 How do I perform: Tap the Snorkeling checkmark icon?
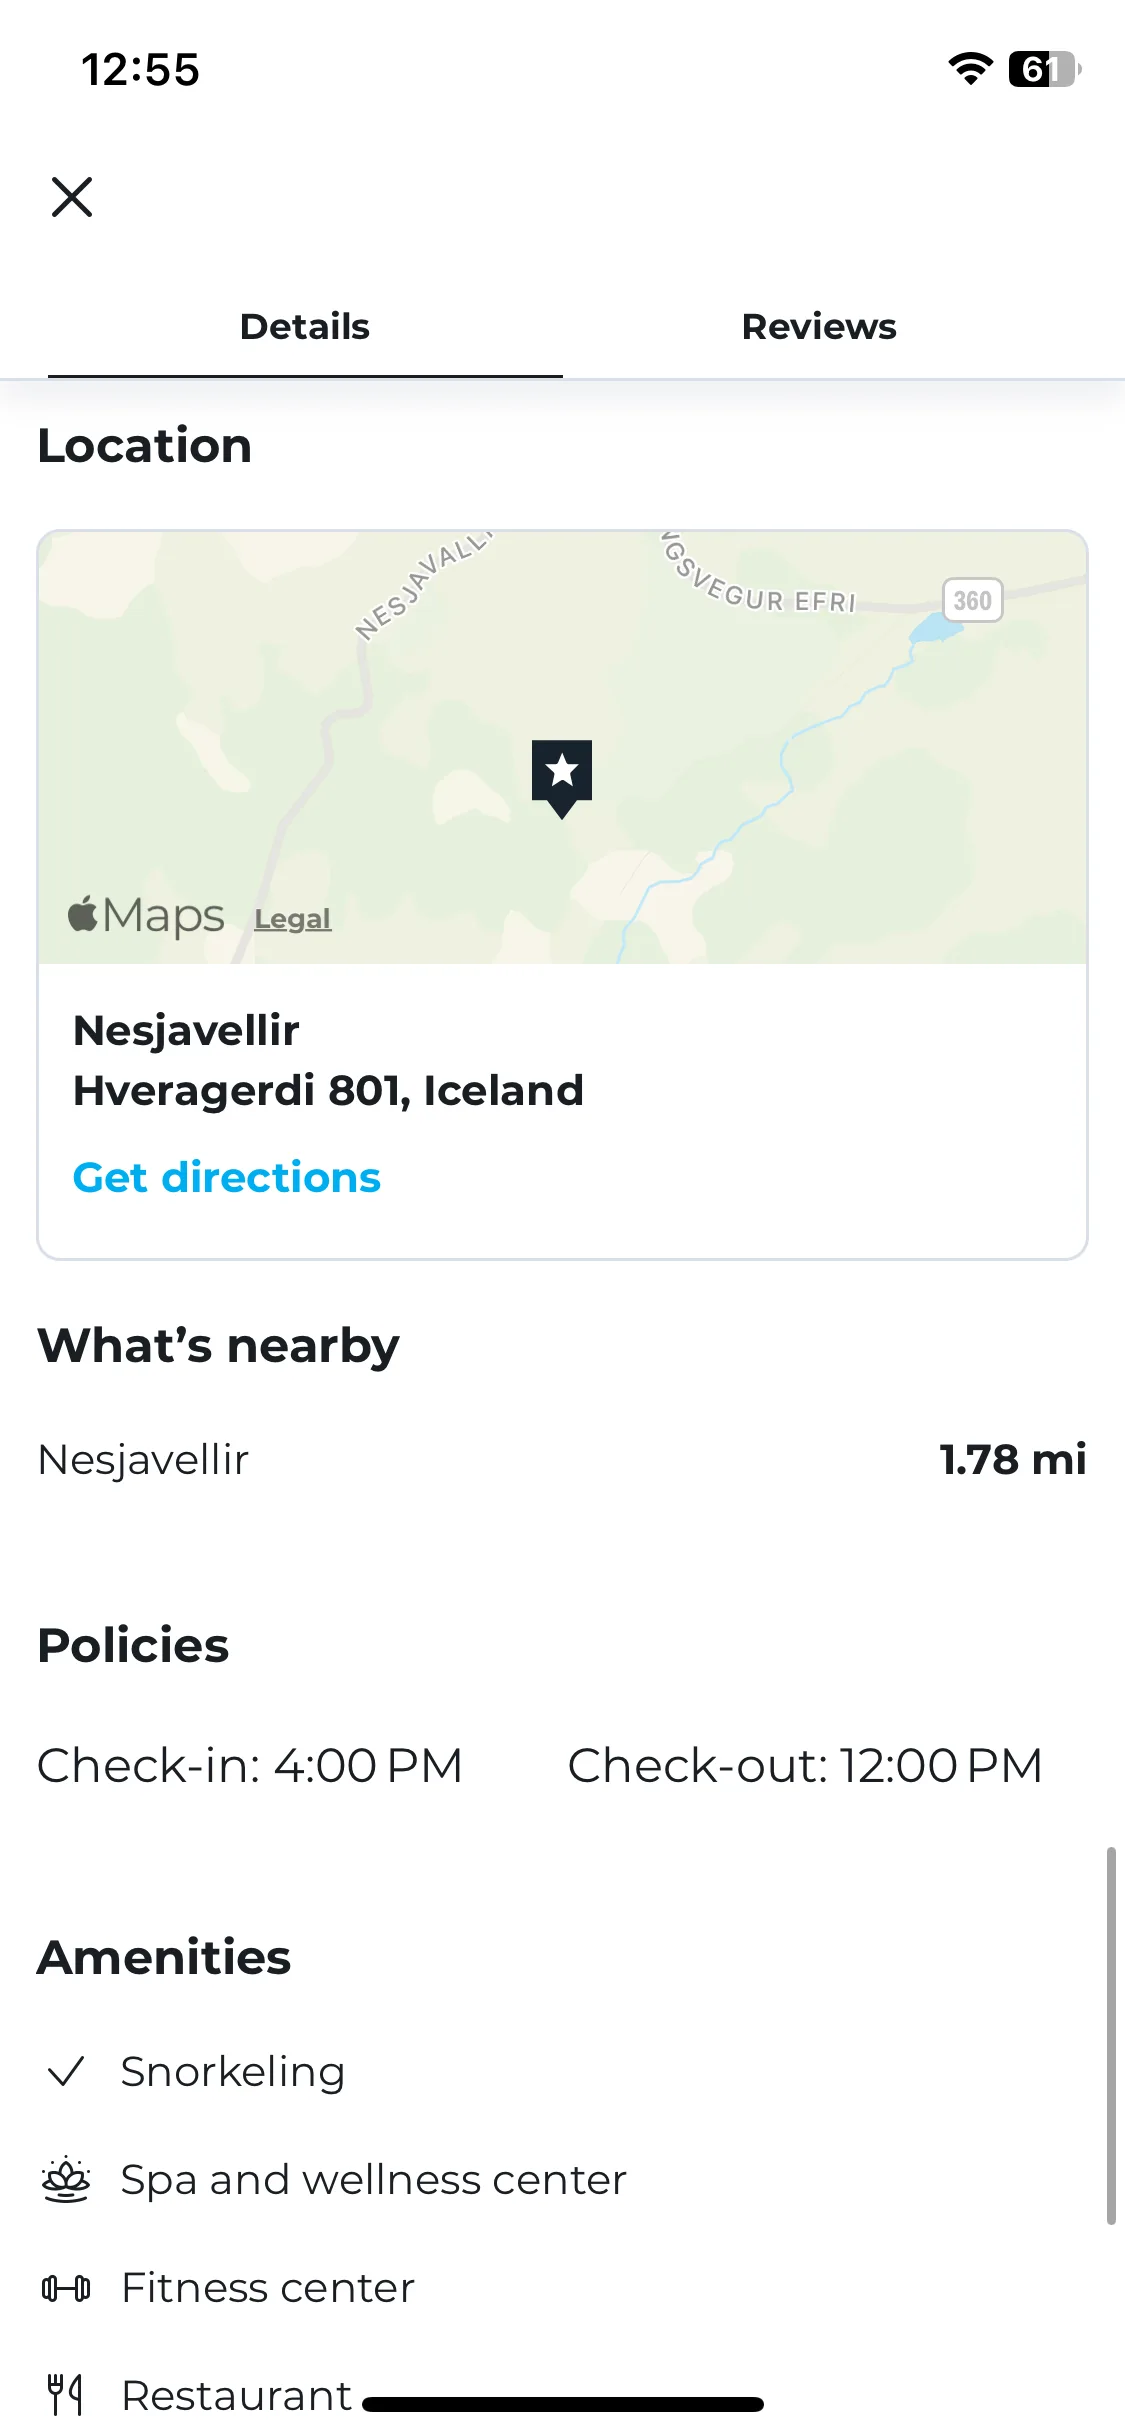coord(66,2071)
